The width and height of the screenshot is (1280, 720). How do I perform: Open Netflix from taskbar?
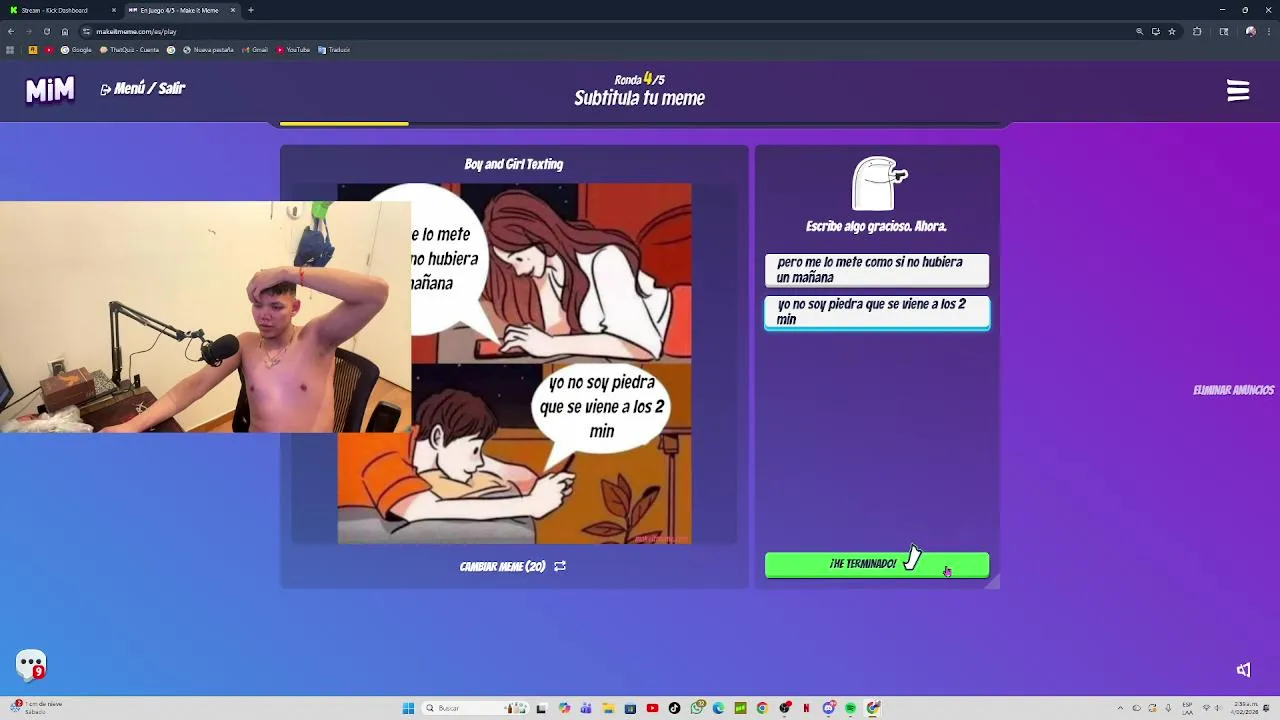point(806,708)
